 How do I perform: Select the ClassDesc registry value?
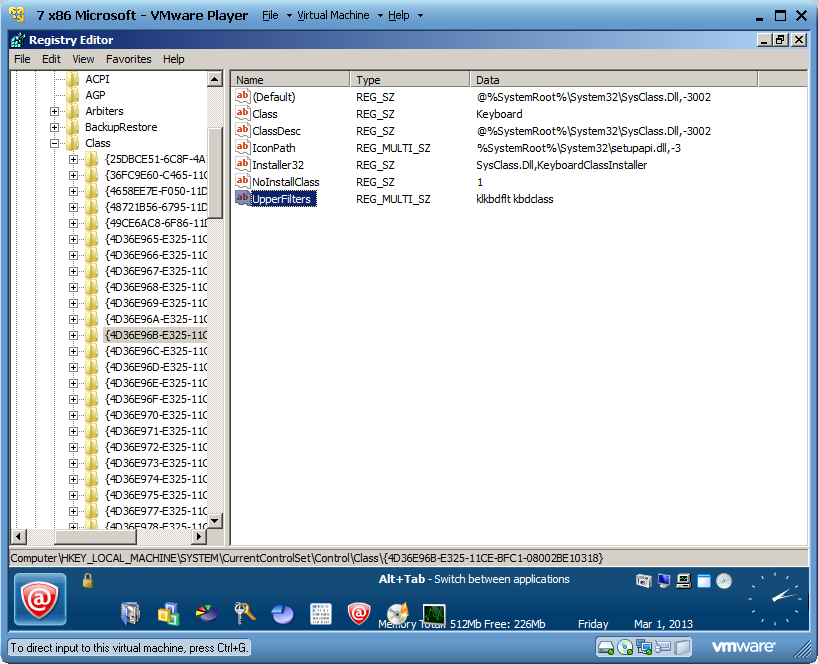click(276, 131)
